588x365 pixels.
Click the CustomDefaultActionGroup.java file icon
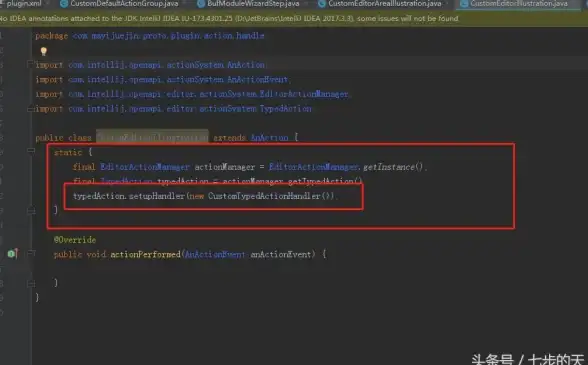point(64,3)
